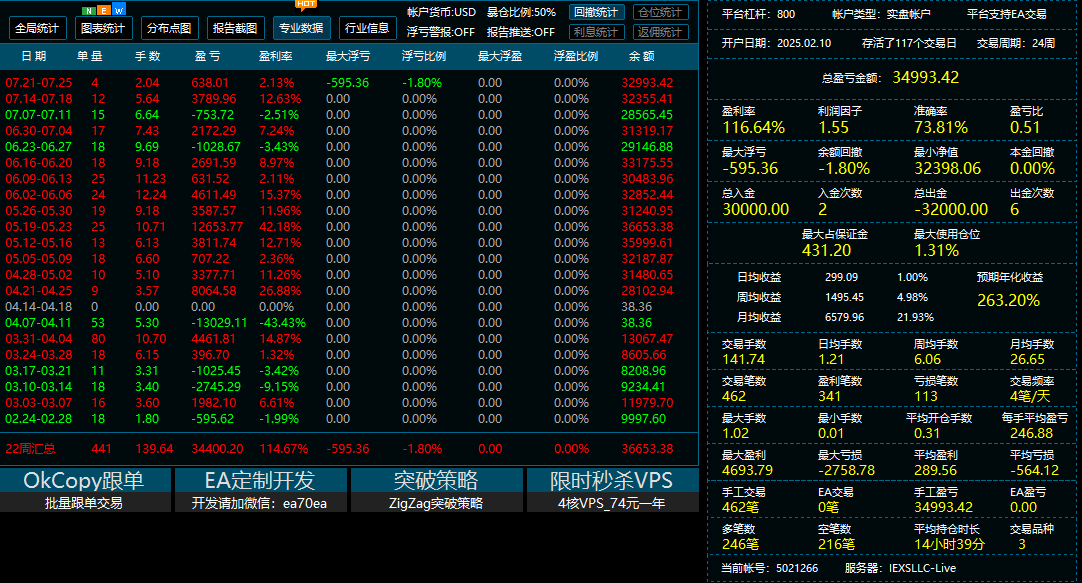Switch to the 图表统计 tab
This screenshot has height=583, width=1082.
click(104, 28)
